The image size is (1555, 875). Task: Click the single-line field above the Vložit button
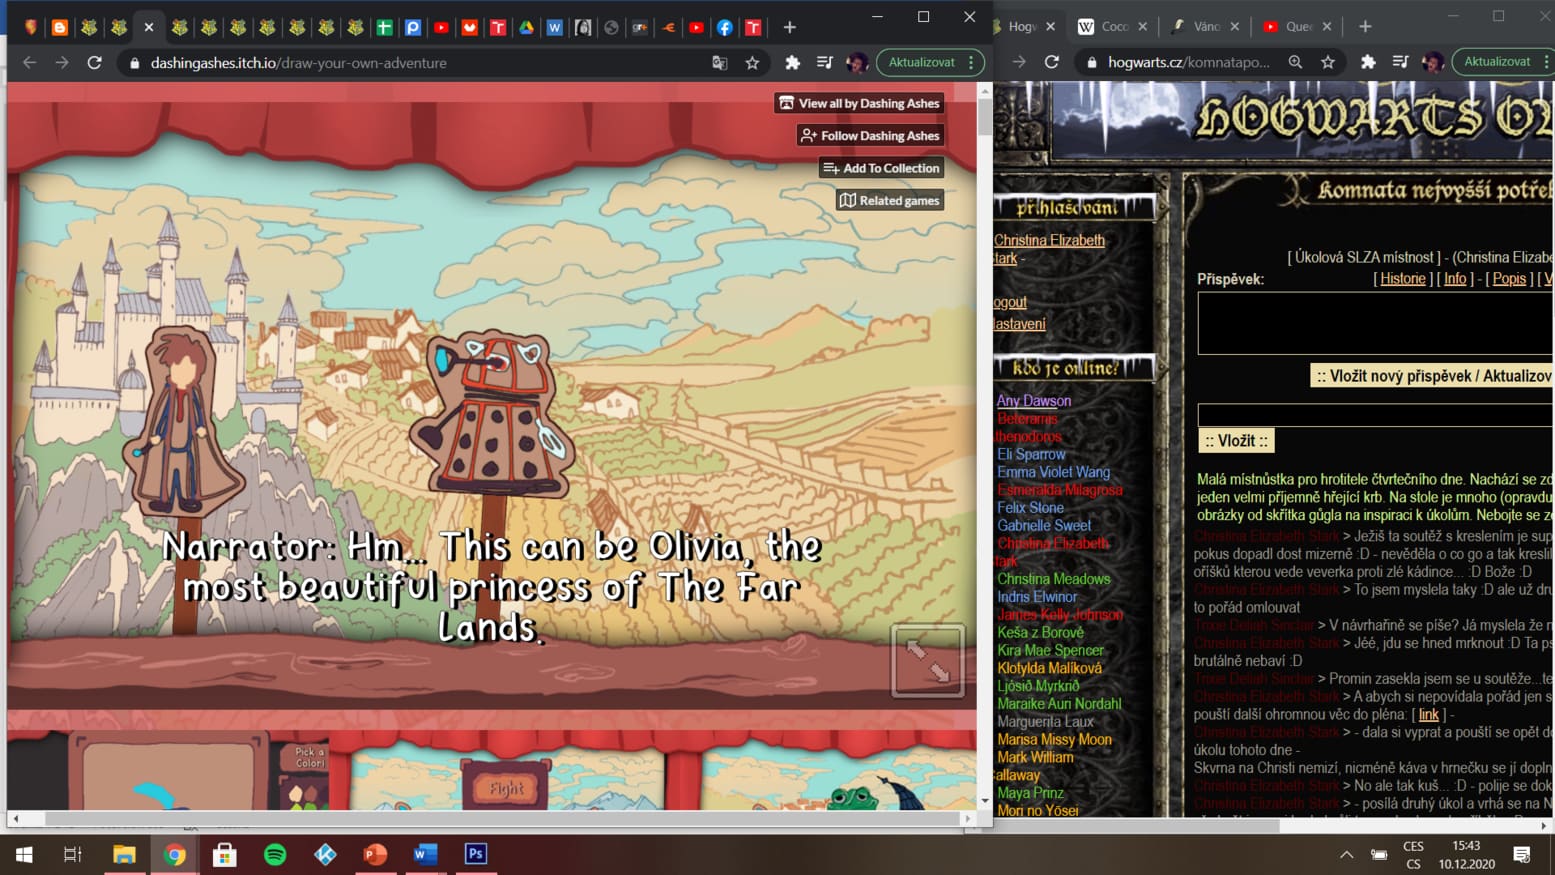(1375, 414)
